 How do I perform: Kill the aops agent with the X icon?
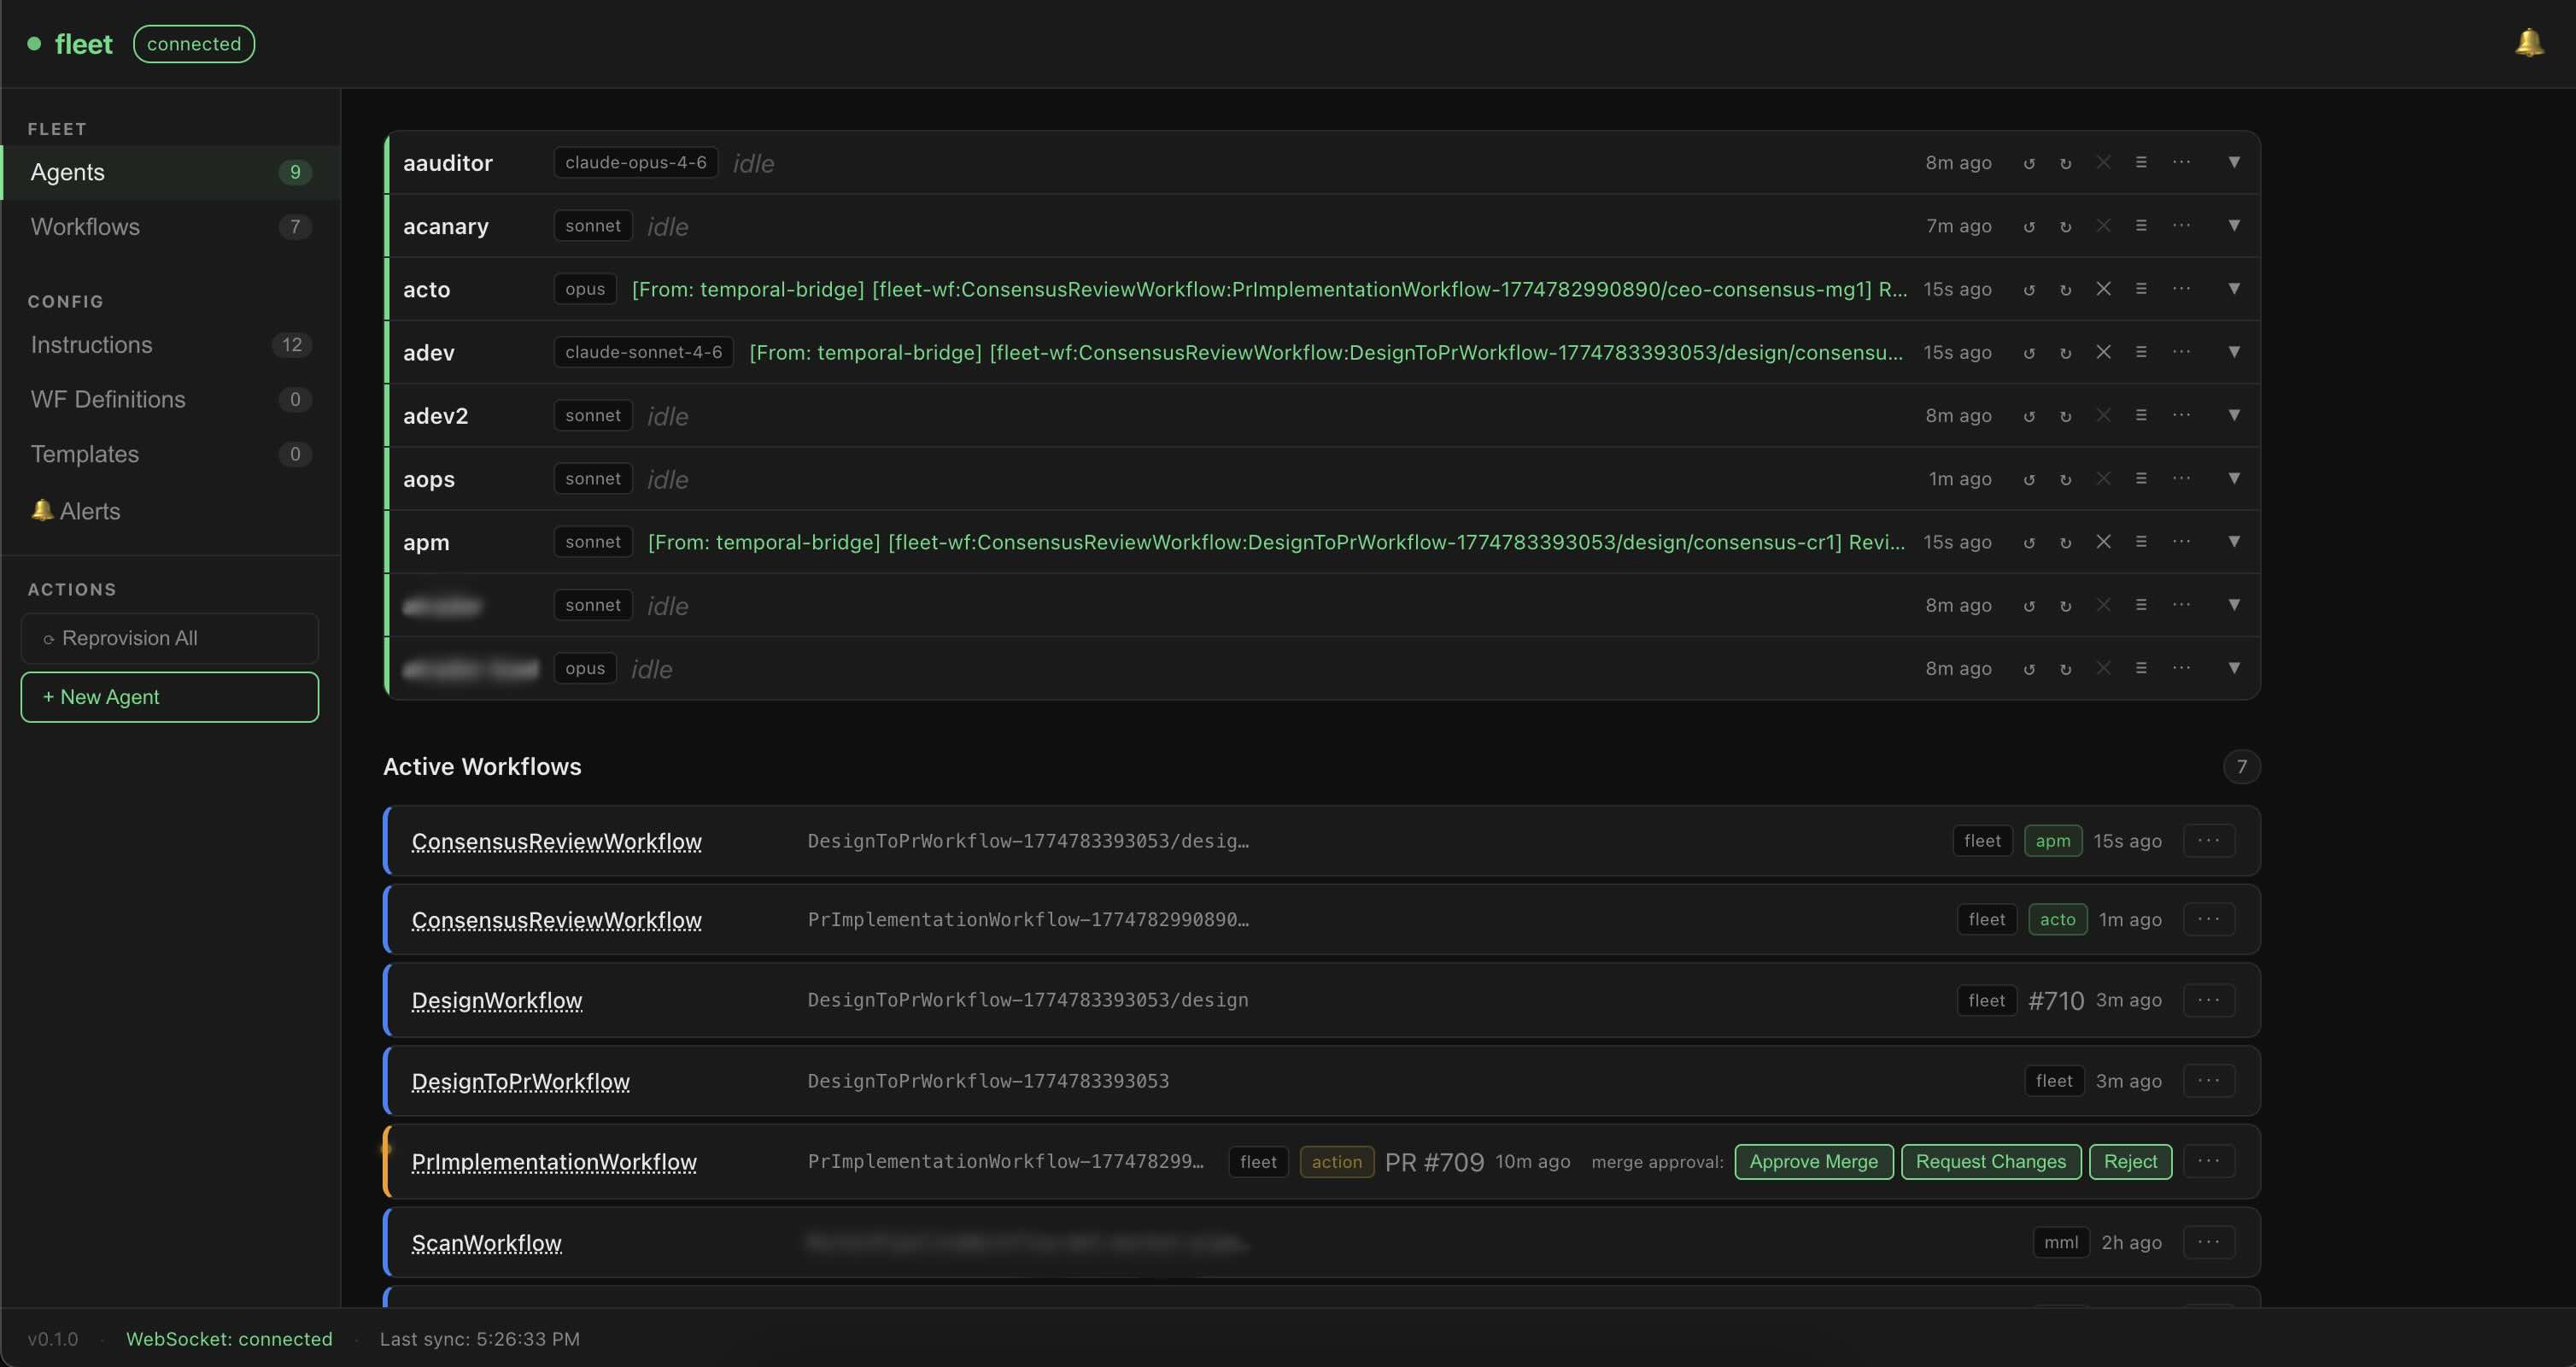[2104, 478]
